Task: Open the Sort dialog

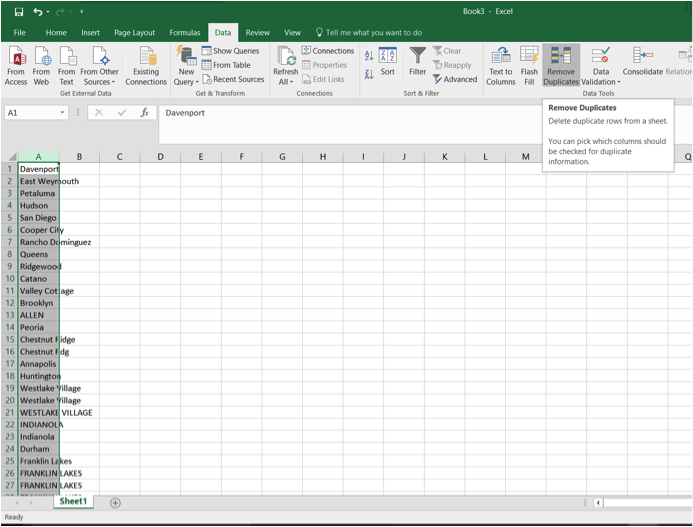Action: (x=388, y=61)
